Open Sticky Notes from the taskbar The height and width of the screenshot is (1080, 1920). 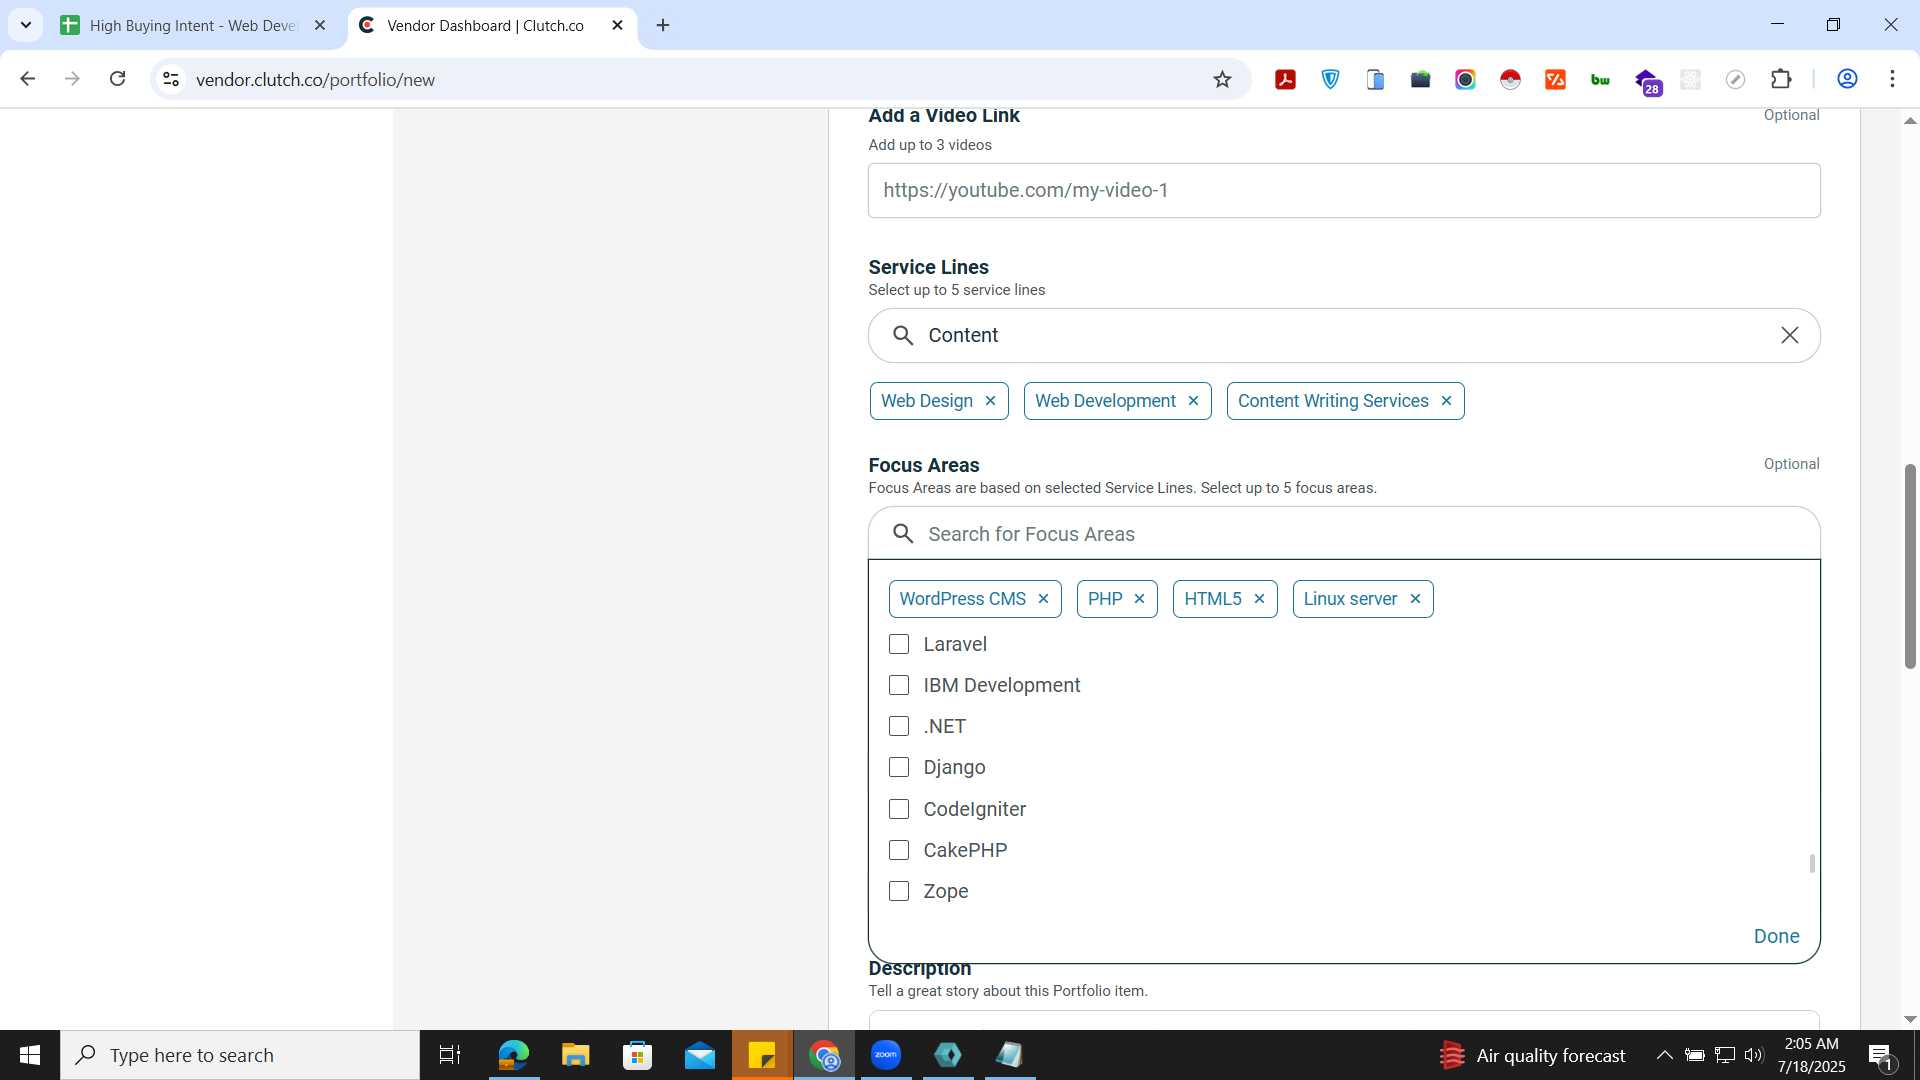pos(762,1055)
